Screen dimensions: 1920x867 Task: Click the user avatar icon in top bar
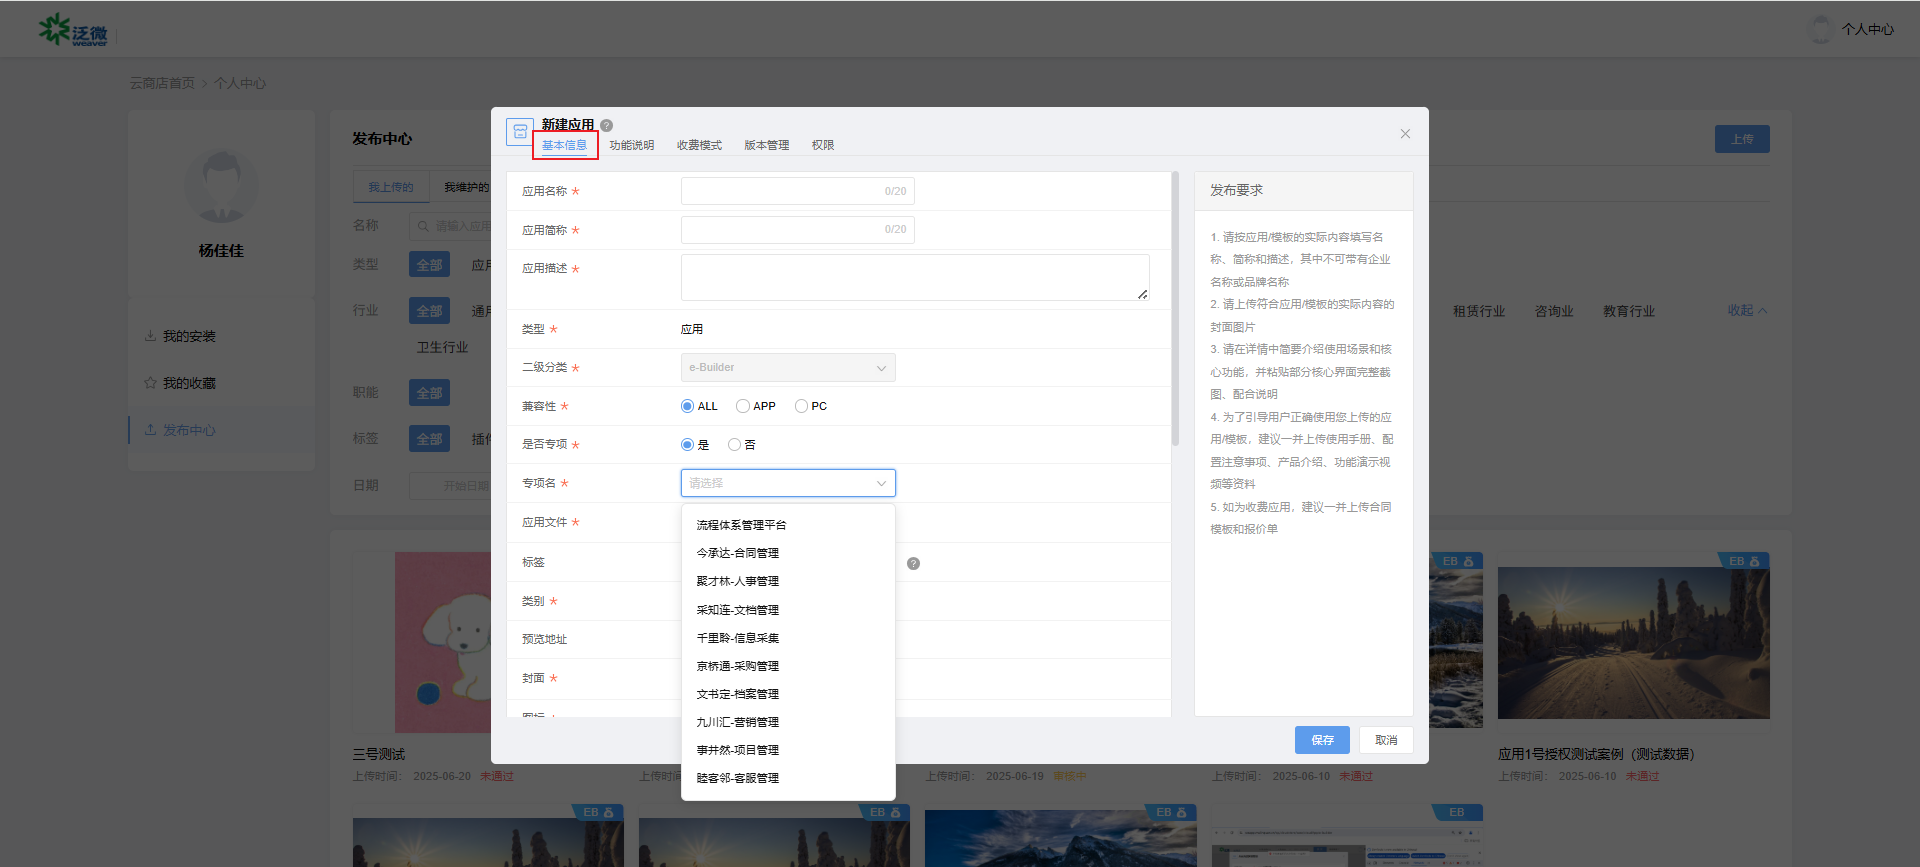pos(1821,29)
